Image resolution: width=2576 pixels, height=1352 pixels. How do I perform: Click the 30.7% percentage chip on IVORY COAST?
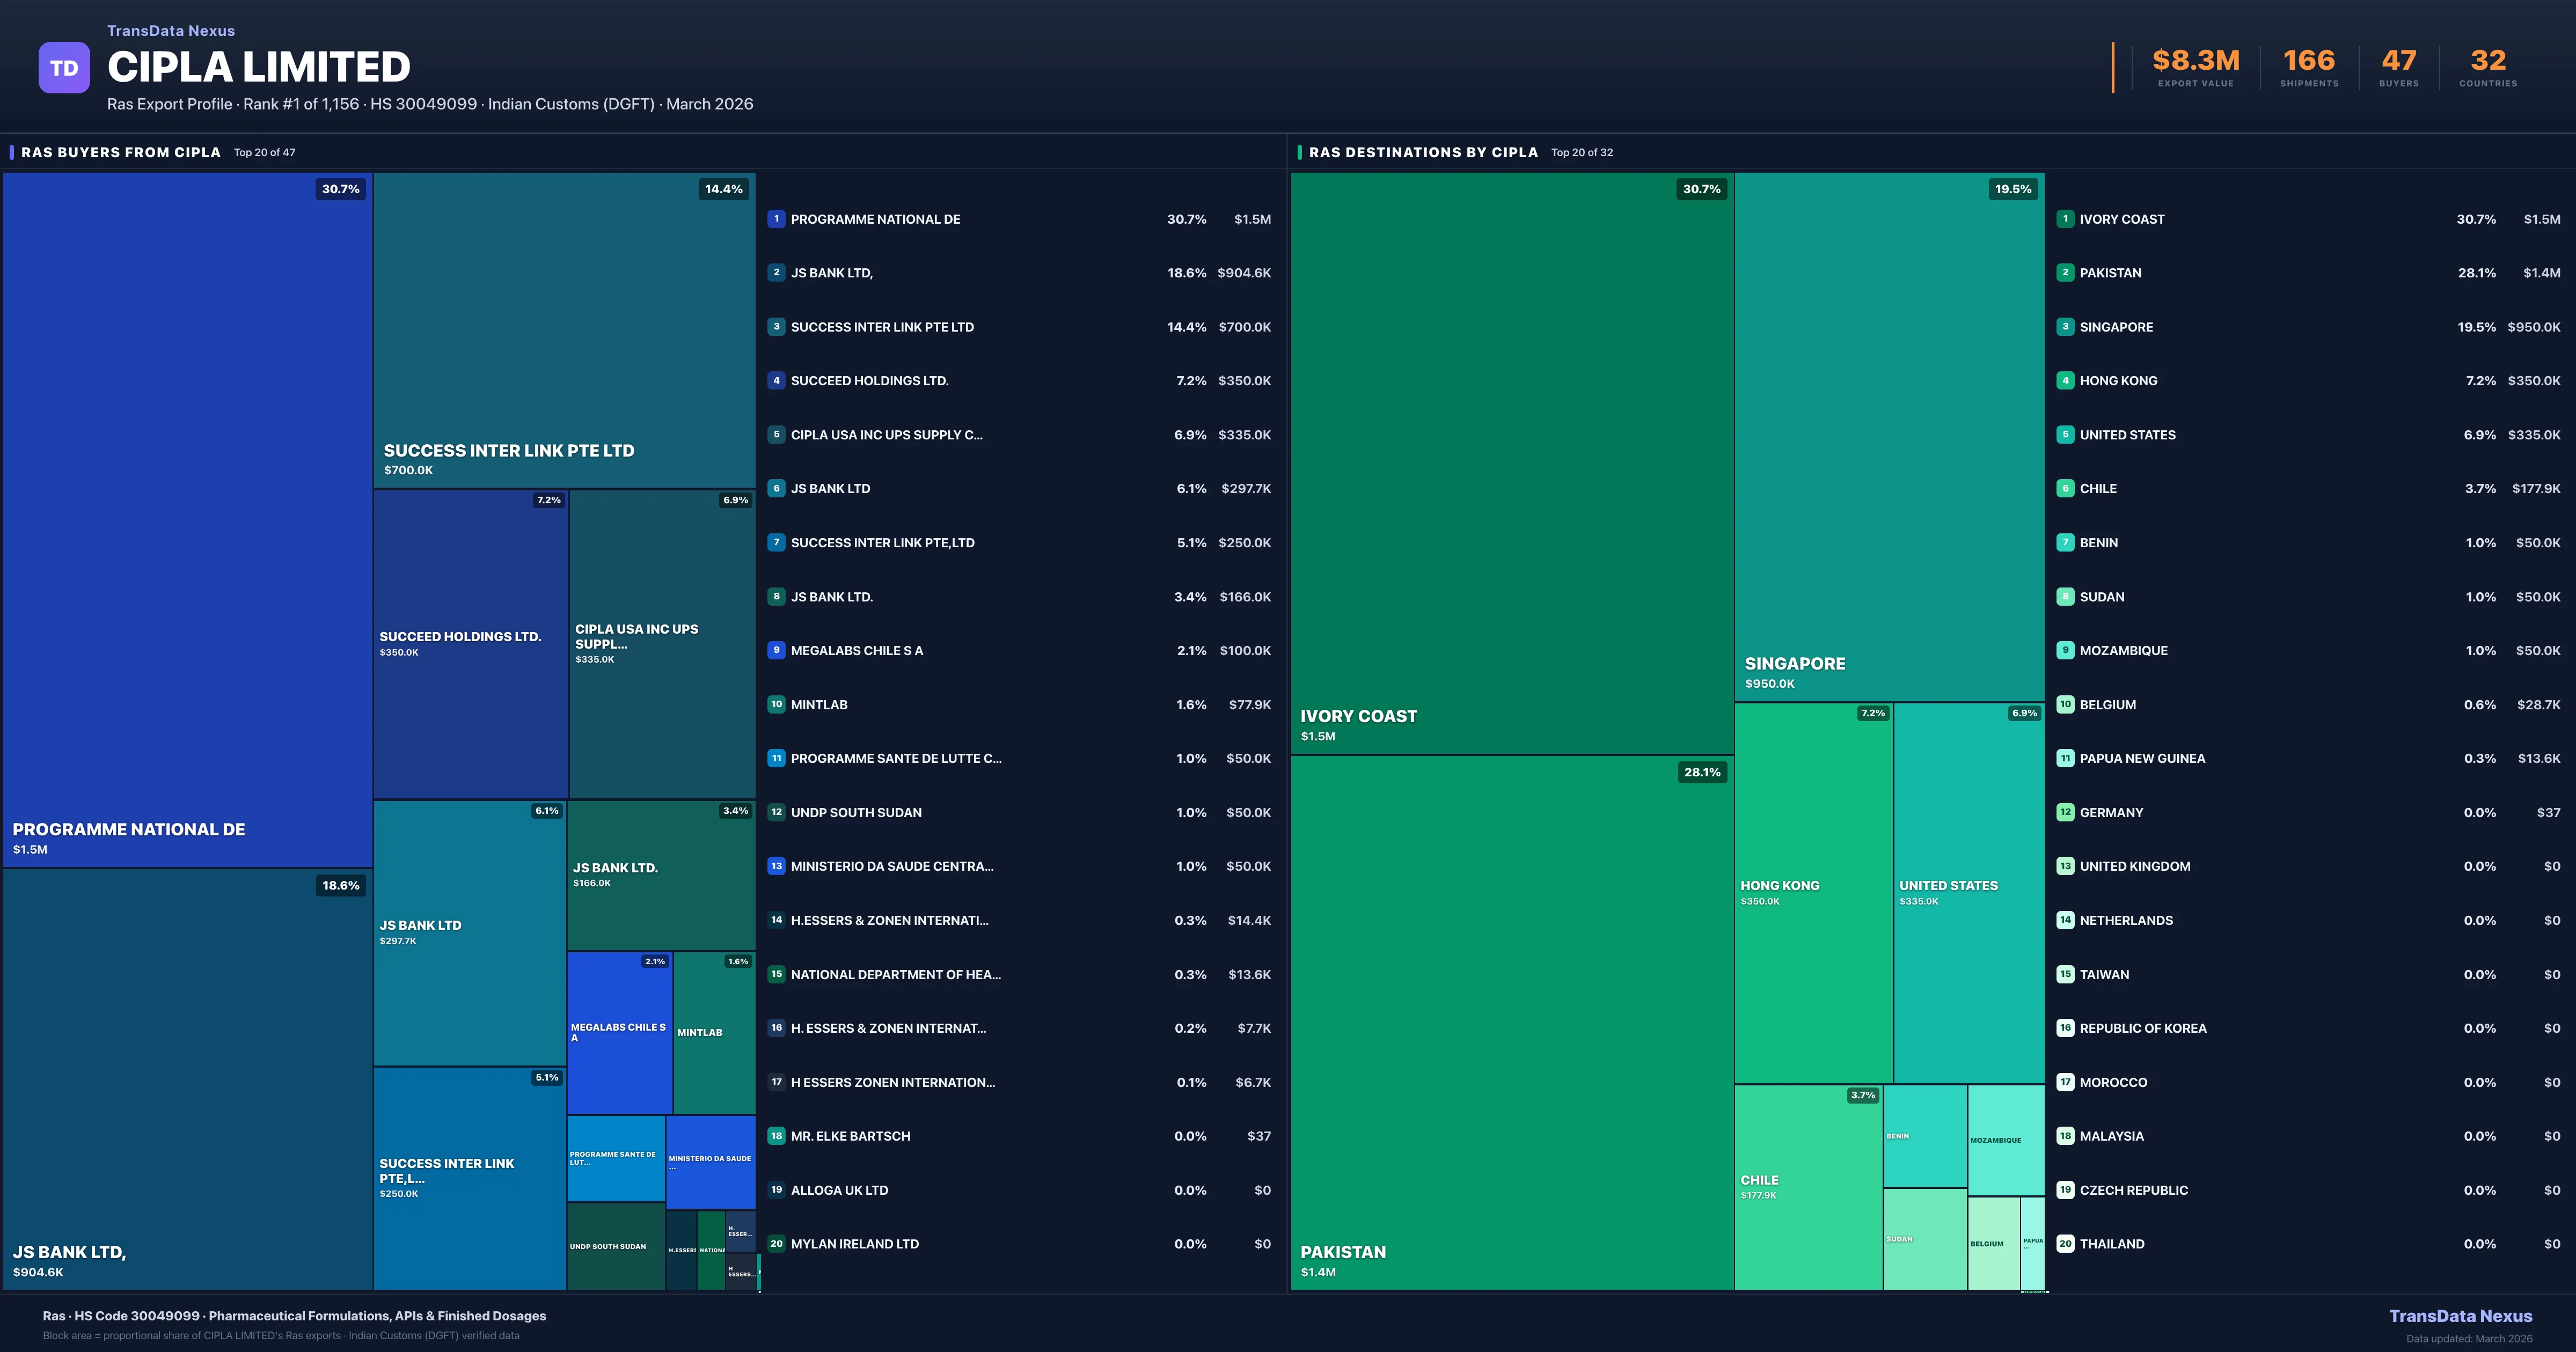pyautogui.click(x=1701, y=189)
